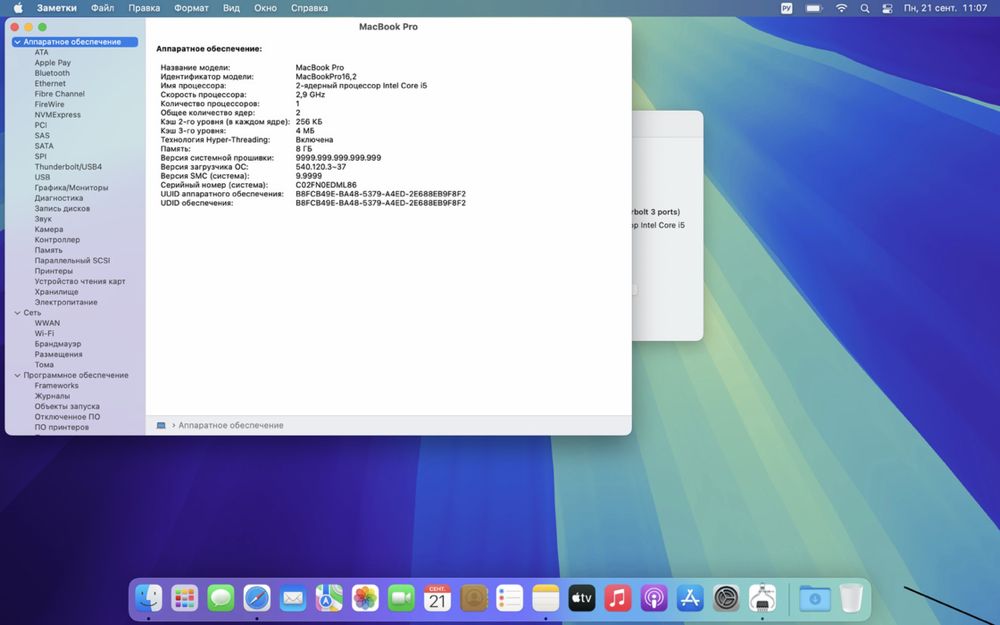Open the Apple menu logo
This screenshot has height=625, width=1000.
tap(18, 8)
